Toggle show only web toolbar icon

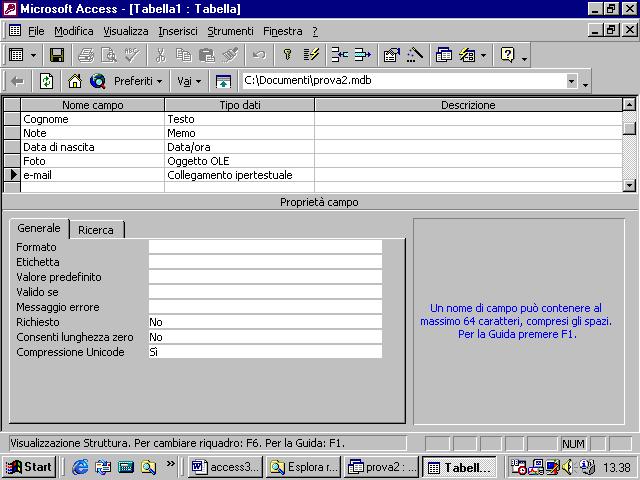tap(223, 81)
